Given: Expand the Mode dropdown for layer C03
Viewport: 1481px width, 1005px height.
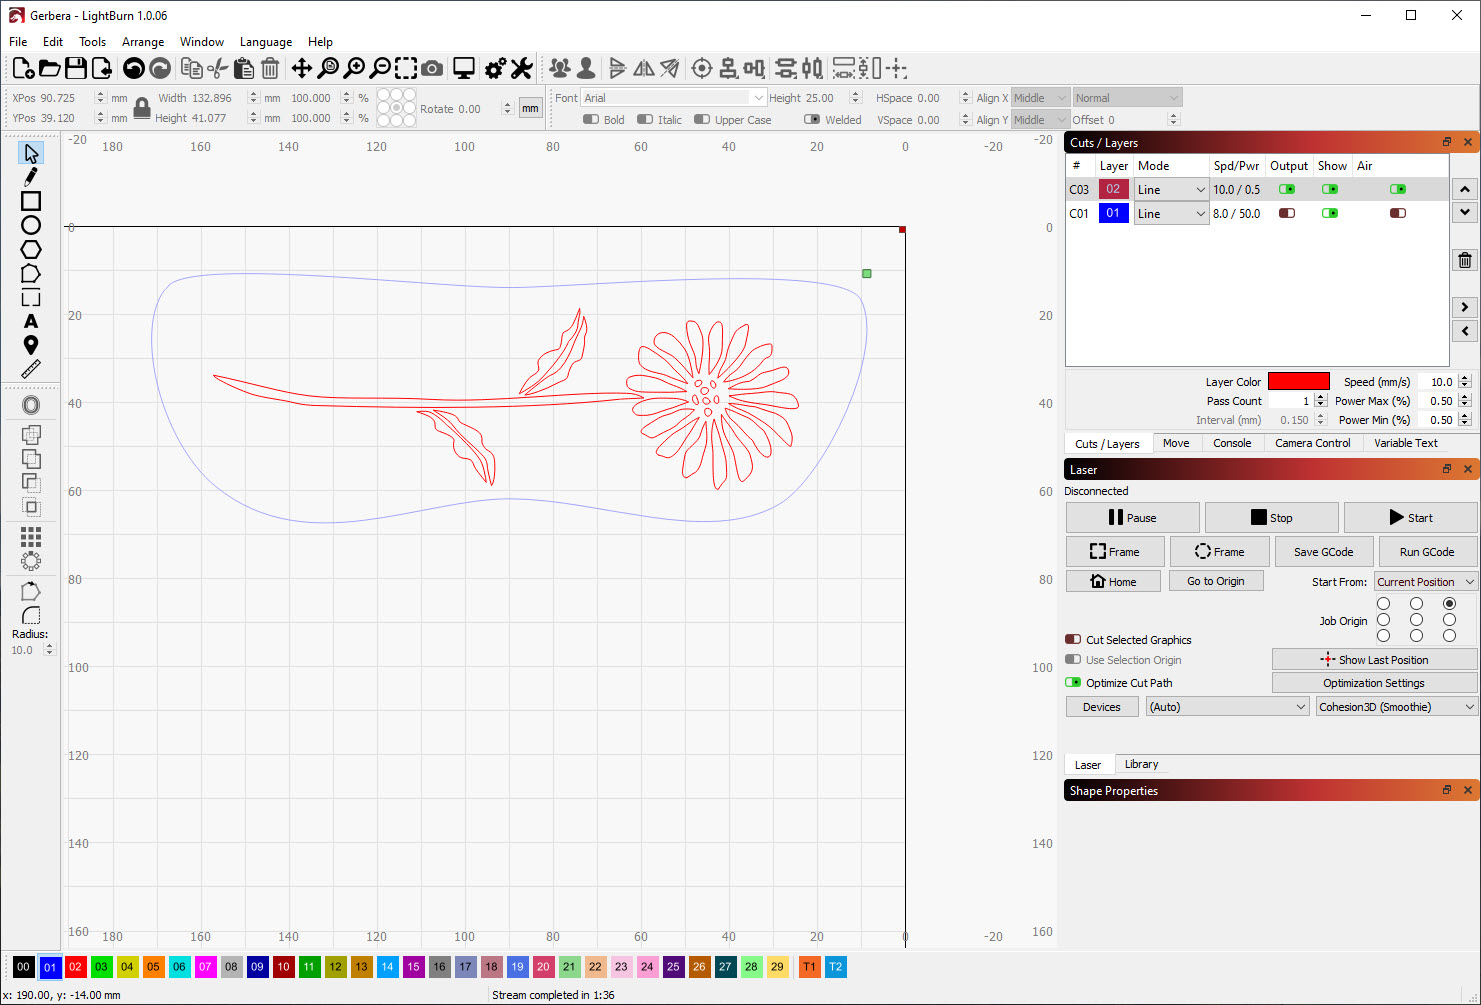Looking at the screenshot, I should click(1171, 189).
